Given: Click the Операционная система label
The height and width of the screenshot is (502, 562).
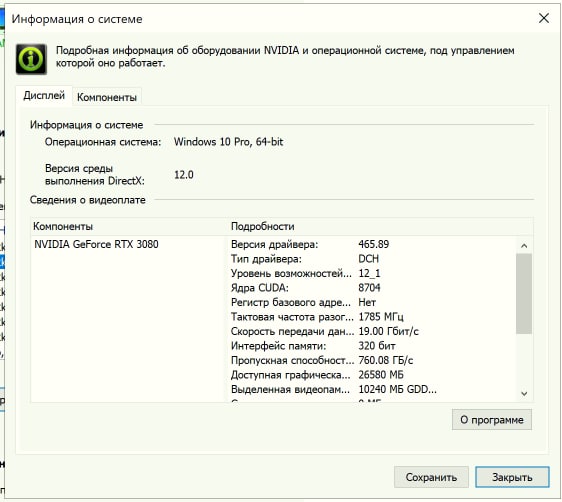Looking at the screenshot, I should coord(103,142).
